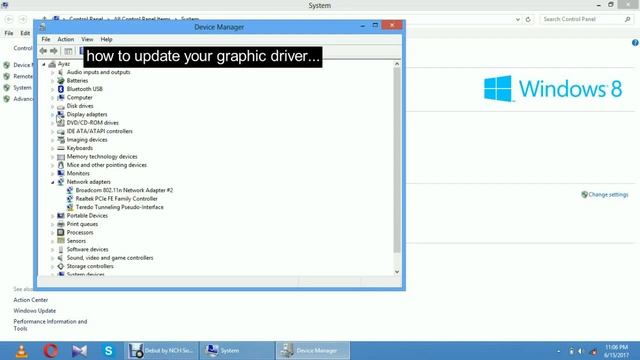Click the help icon in System window
This screenshot has height=360, width=640.
(635, 42)
